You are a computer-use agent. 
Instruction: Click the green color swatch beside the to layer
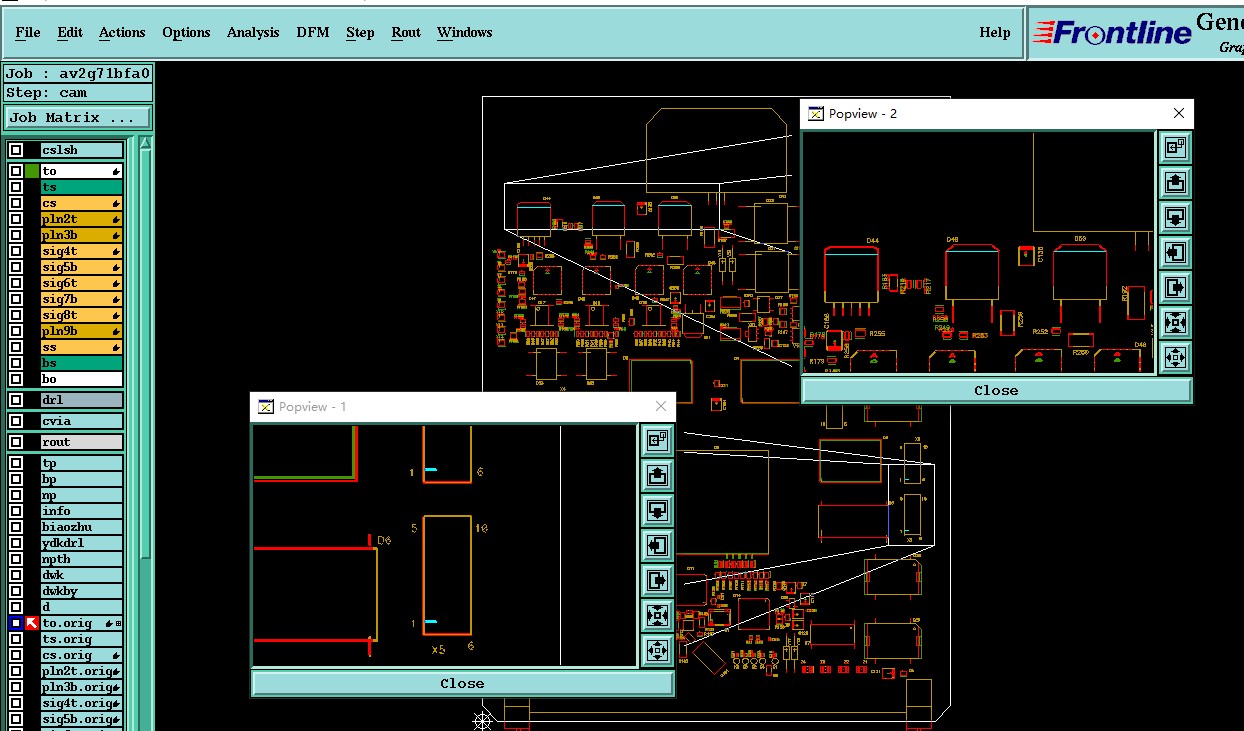pos(31,171)
